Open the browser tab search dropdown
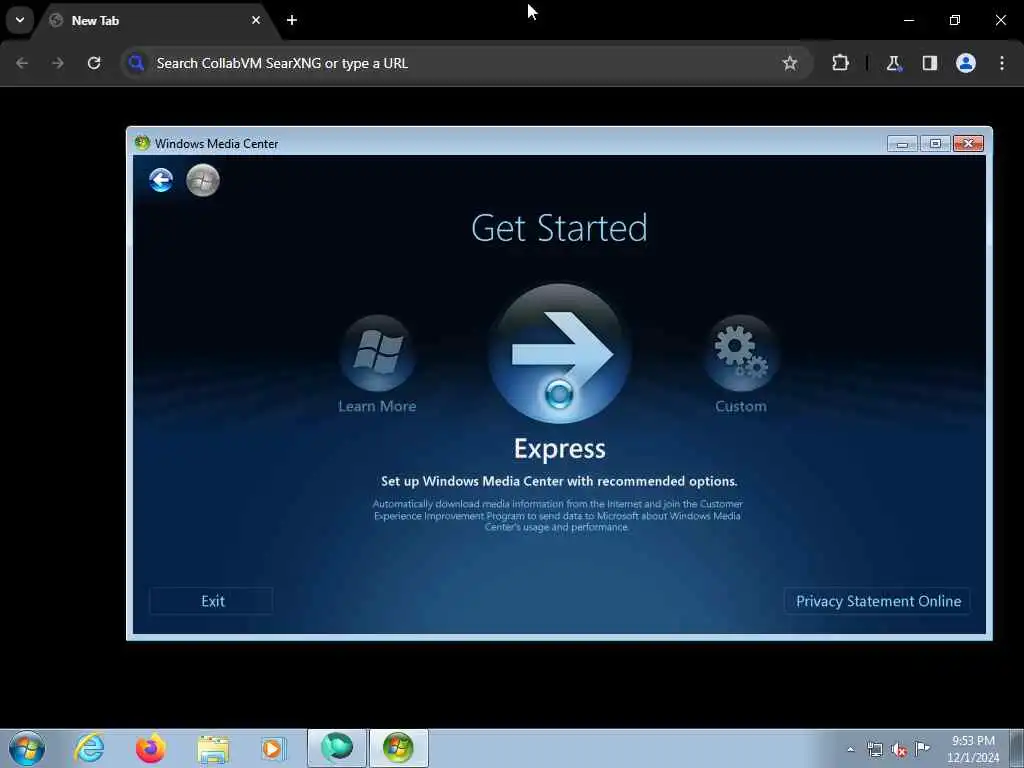This screenshot has width=1024, height=768. (20, 20)
